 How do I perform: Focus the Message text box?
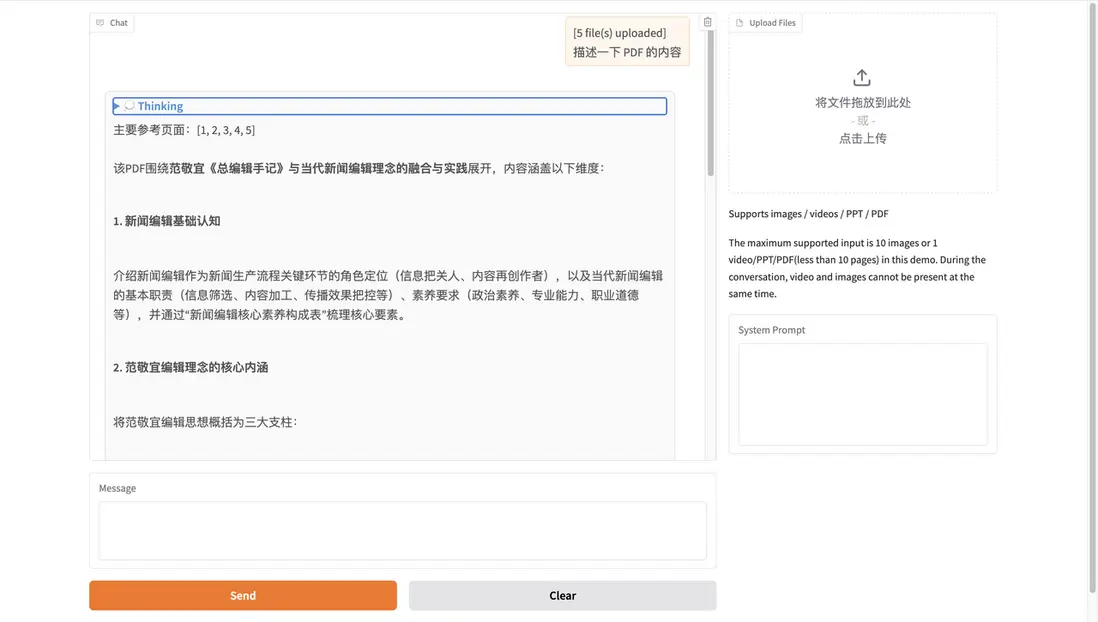[403, 530]
